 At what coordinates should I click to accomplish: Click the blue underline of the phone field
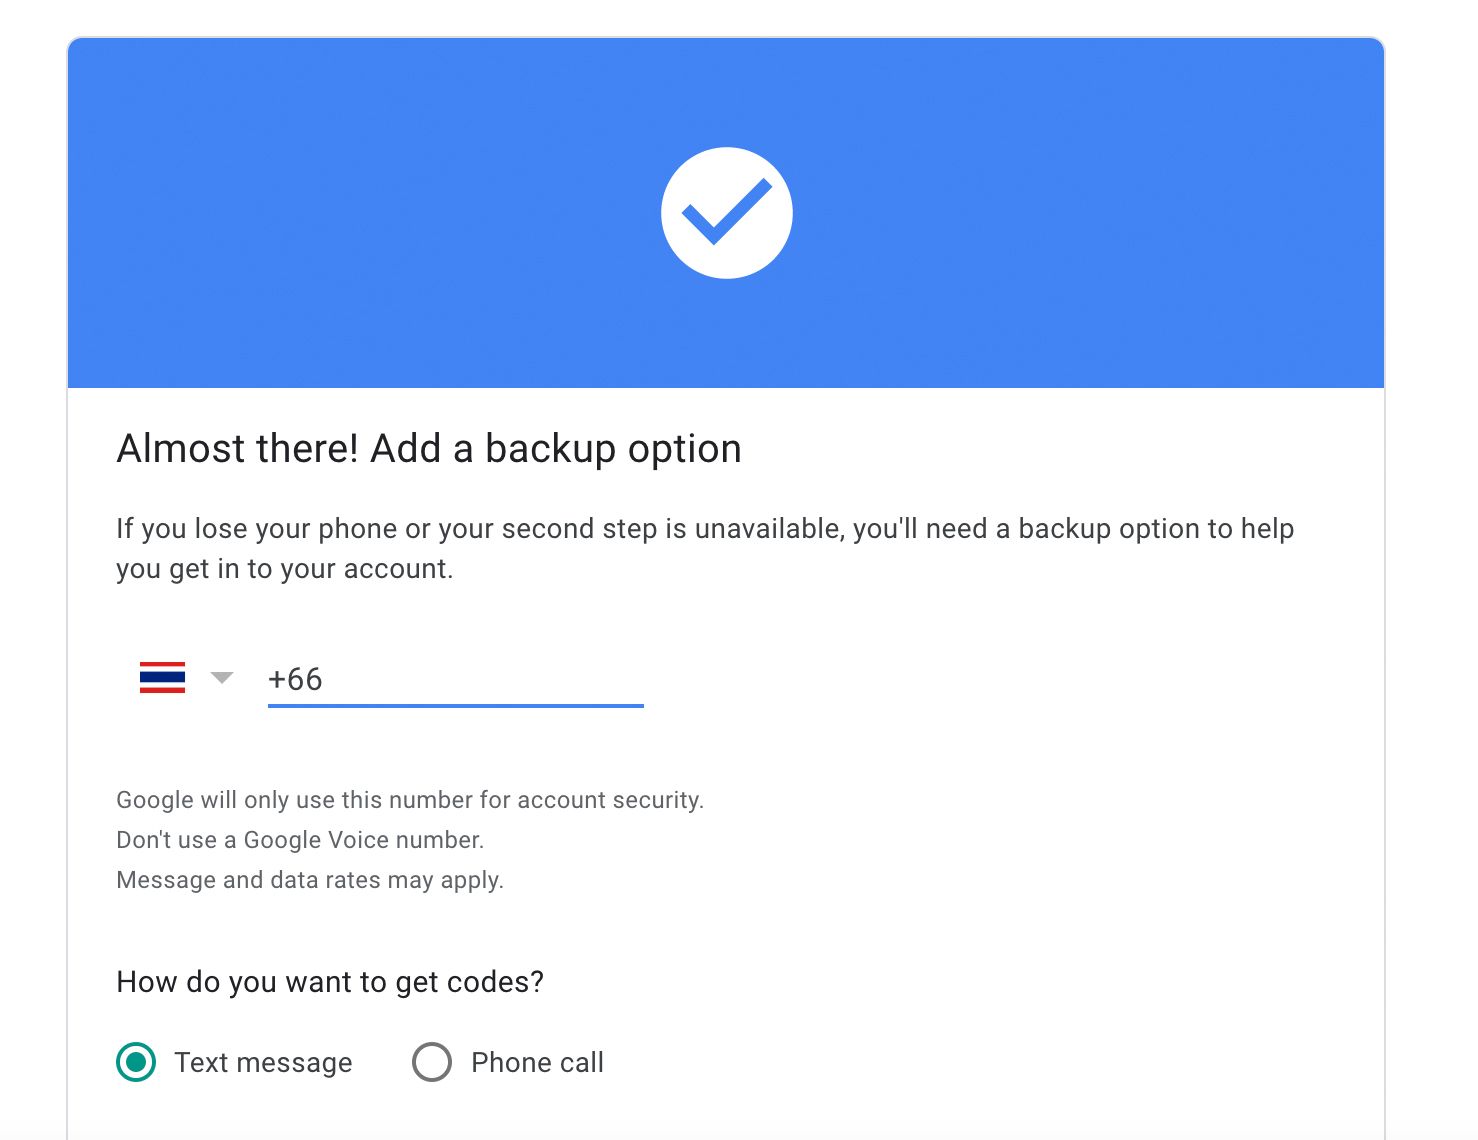[x=455, y=705]
